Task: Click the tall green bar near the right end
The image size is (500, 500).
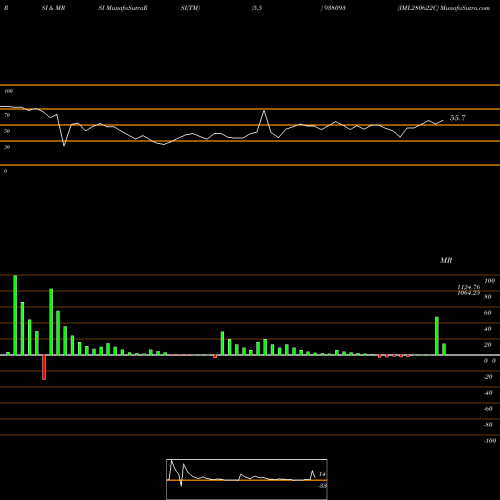Action: coord(437,336)
